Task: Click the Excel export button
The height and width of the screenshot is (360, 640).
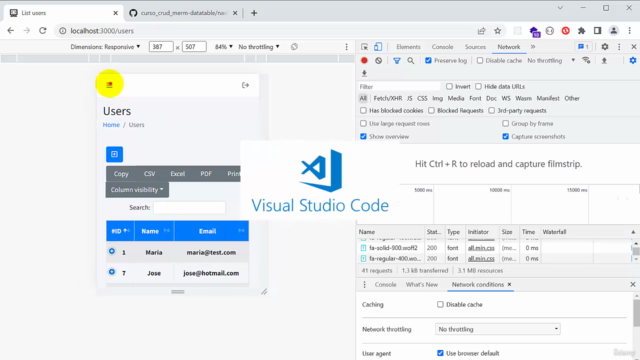Action: (x=178, y=174)
